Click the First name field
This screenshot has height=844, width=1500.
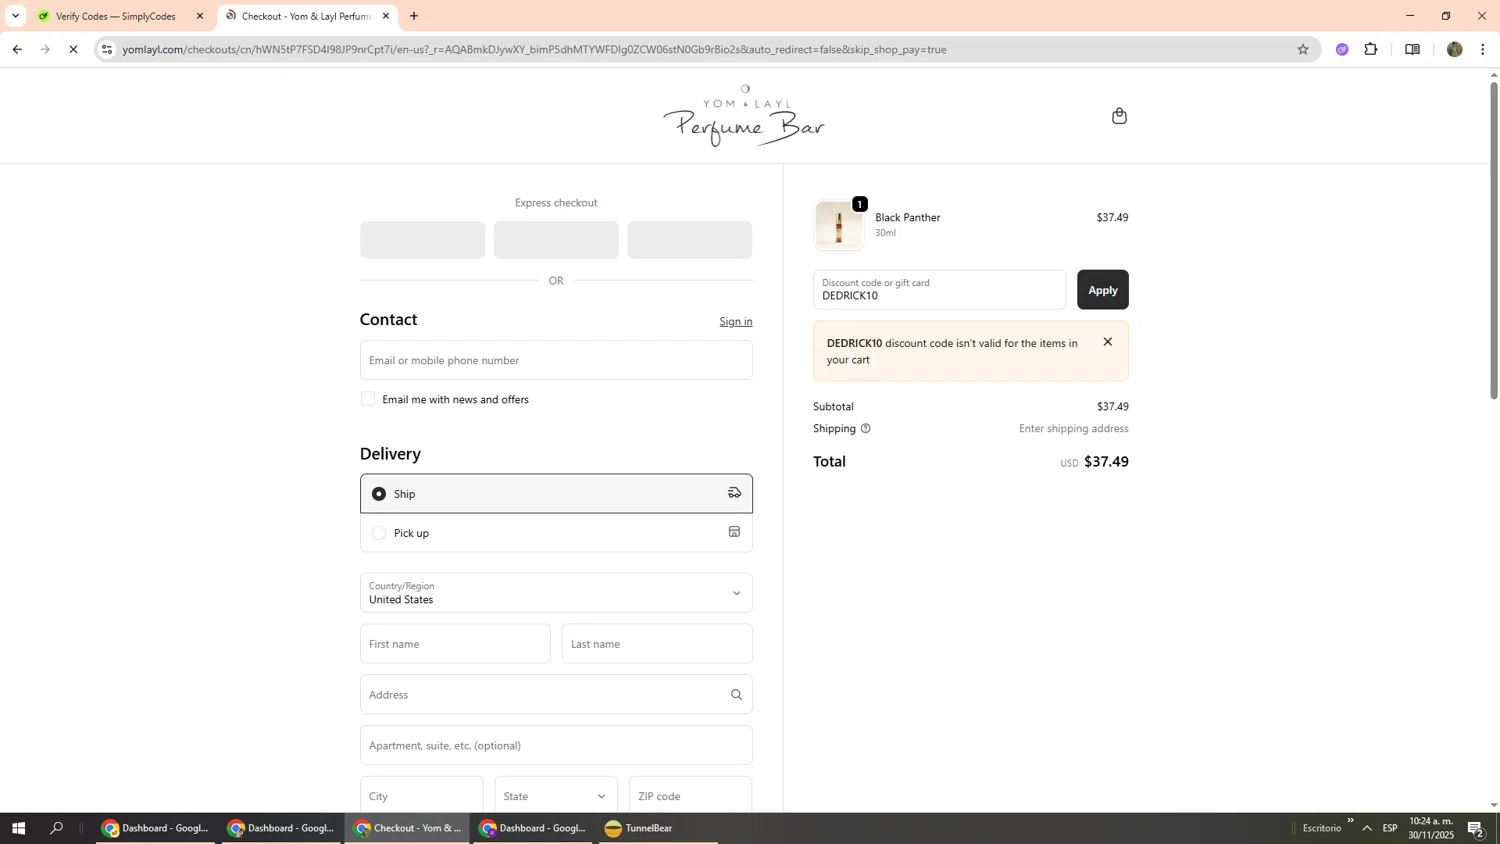(x=455, y=644)
